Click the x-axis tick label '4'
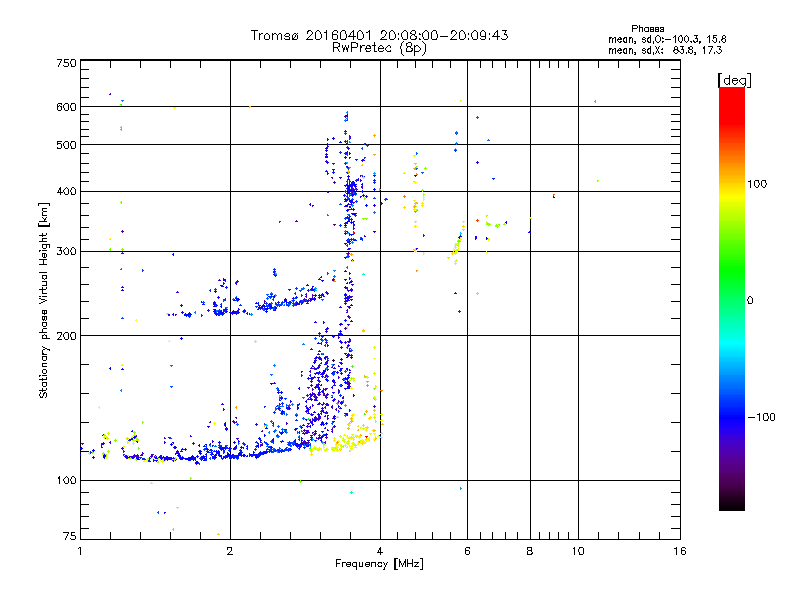This screenshot has width=800, height=600. 380,551
